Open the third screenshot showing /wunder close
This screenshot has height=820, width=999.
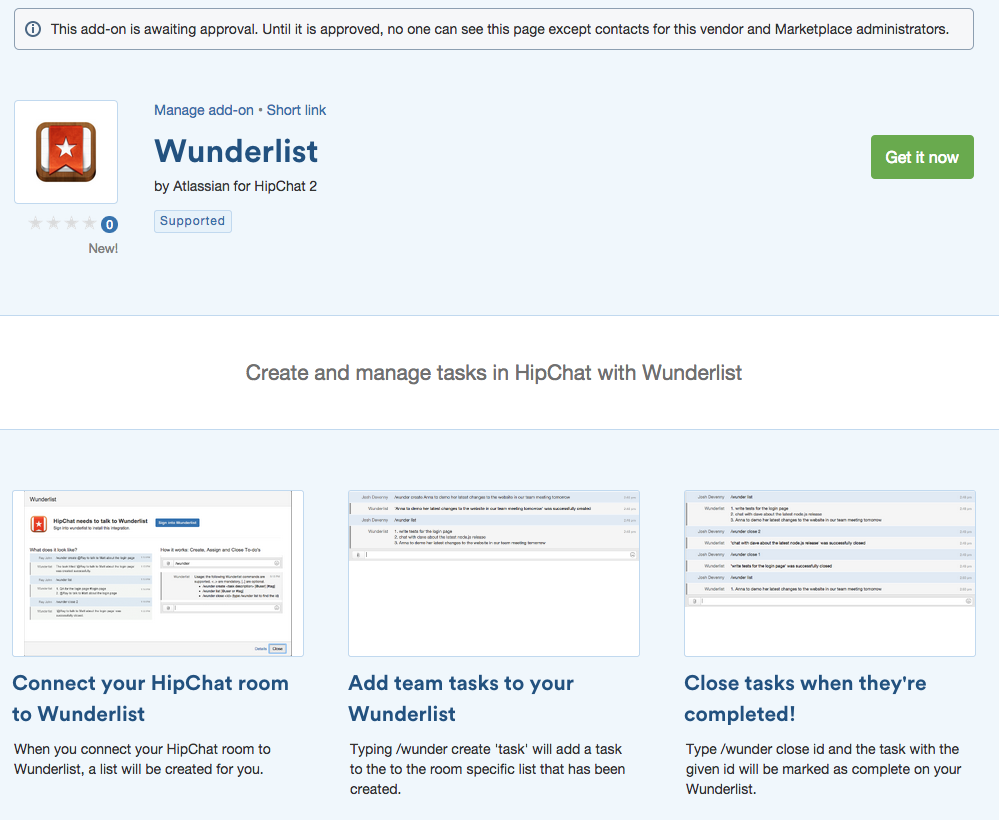coord(830,573)
